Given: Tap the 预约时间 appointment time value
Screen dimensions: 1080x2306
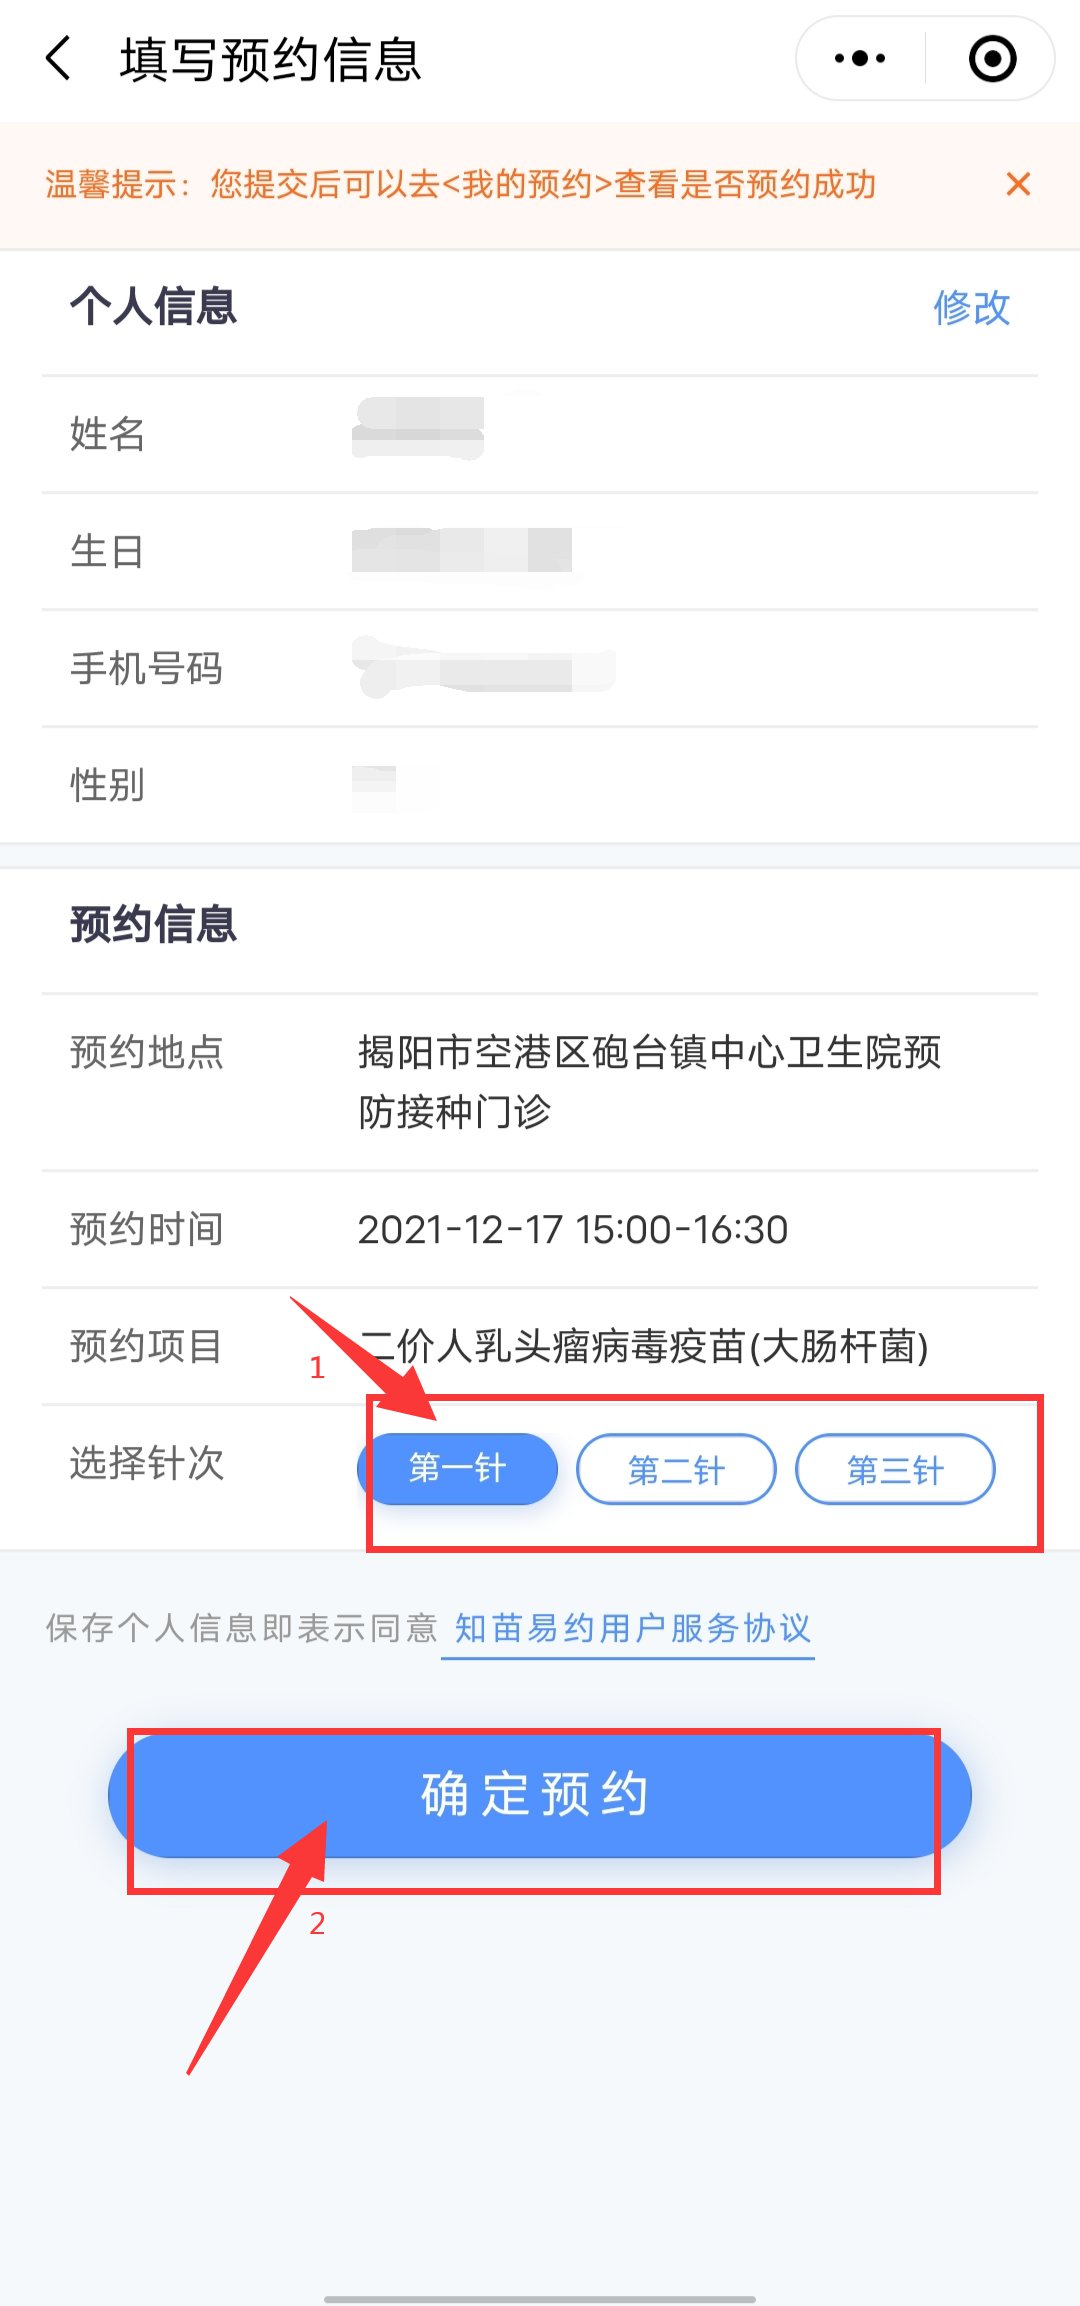Looking at the screenshot, I should pyautogui.click(x=573, y=1229).
